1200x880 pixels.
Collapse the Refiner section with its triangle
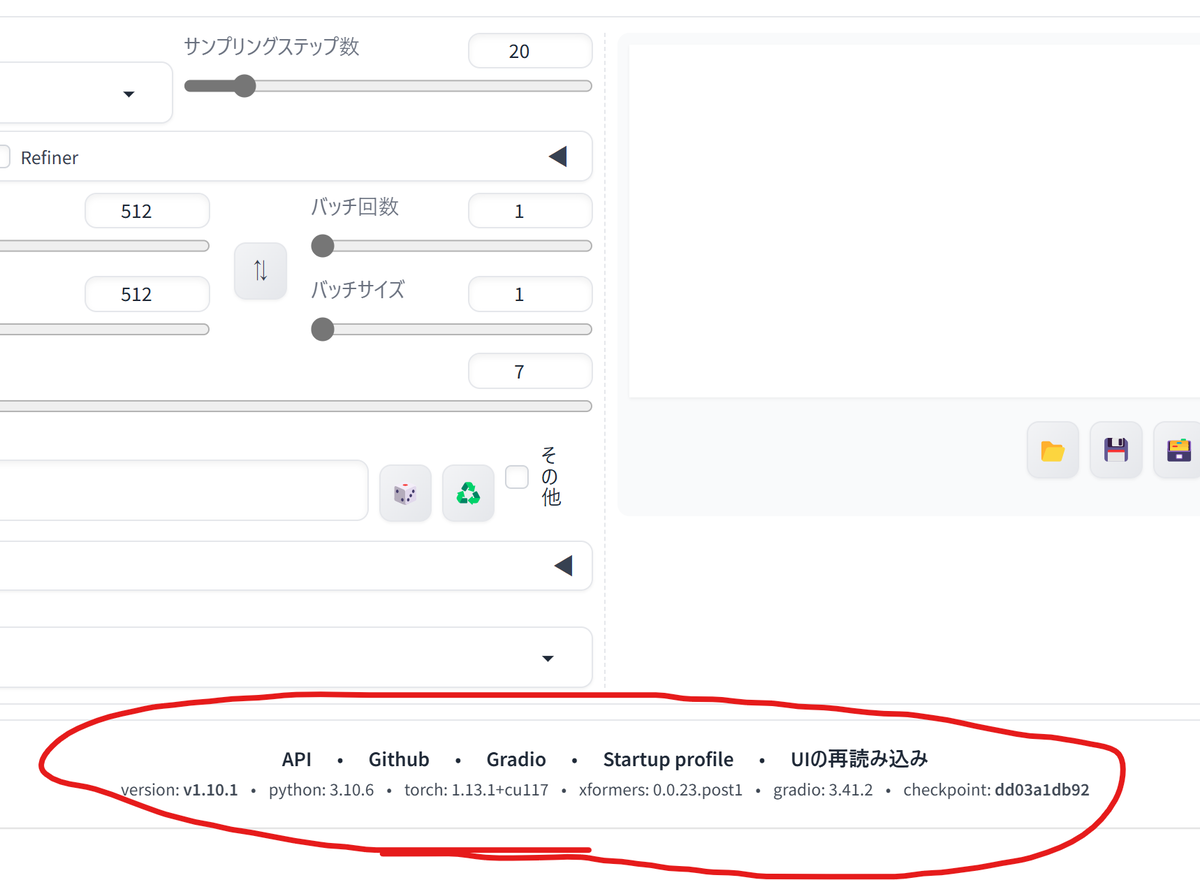[558, 156]
